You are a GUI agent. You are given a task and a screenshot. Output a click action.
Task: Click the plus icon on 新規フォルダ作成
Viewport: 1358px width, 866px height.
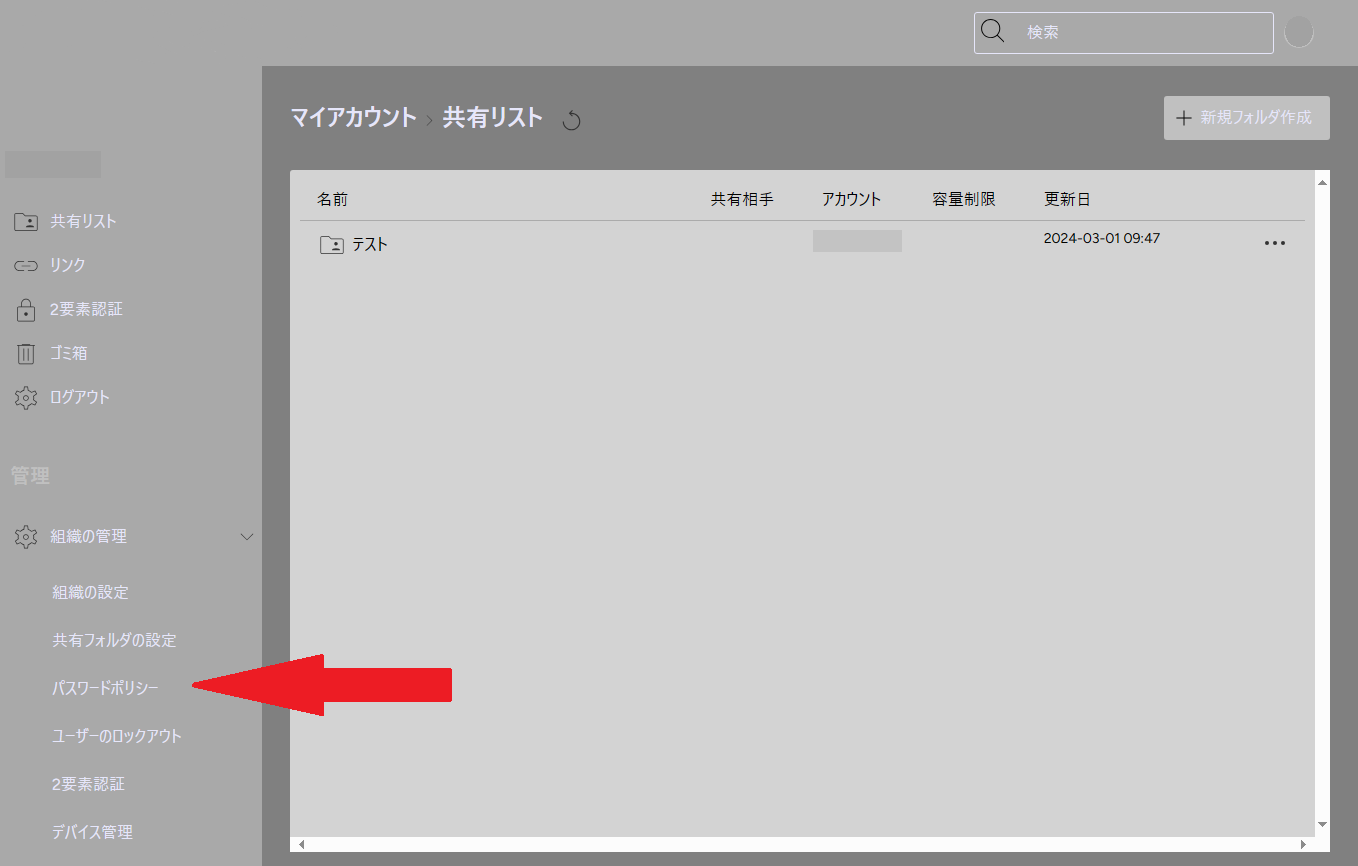pos(1184,118)
